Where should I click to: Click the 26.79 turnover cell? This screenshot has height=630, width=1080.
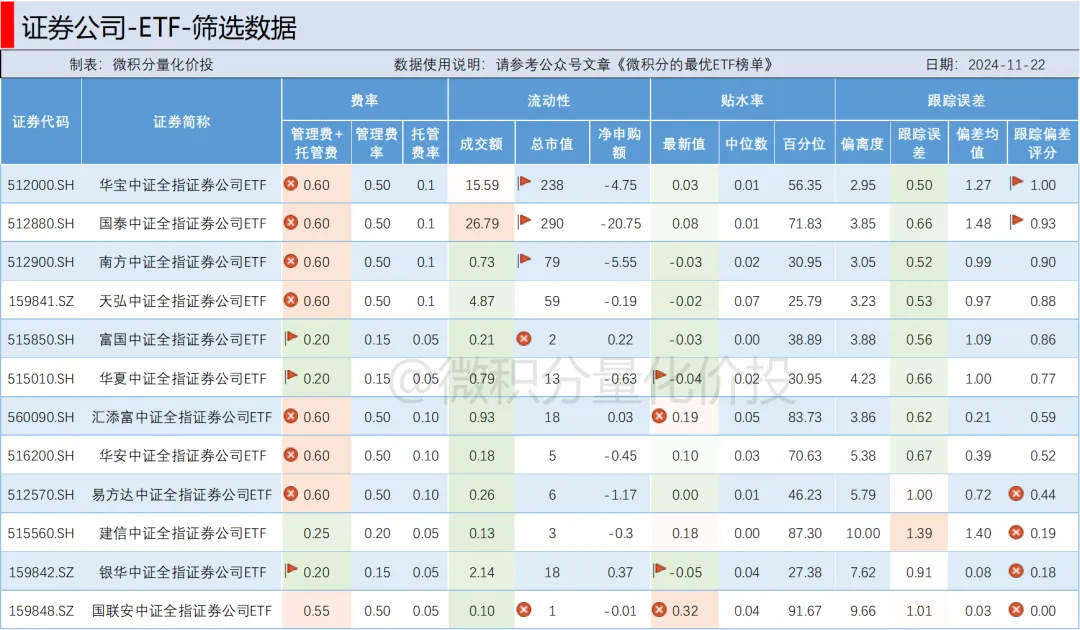[481, 223]
